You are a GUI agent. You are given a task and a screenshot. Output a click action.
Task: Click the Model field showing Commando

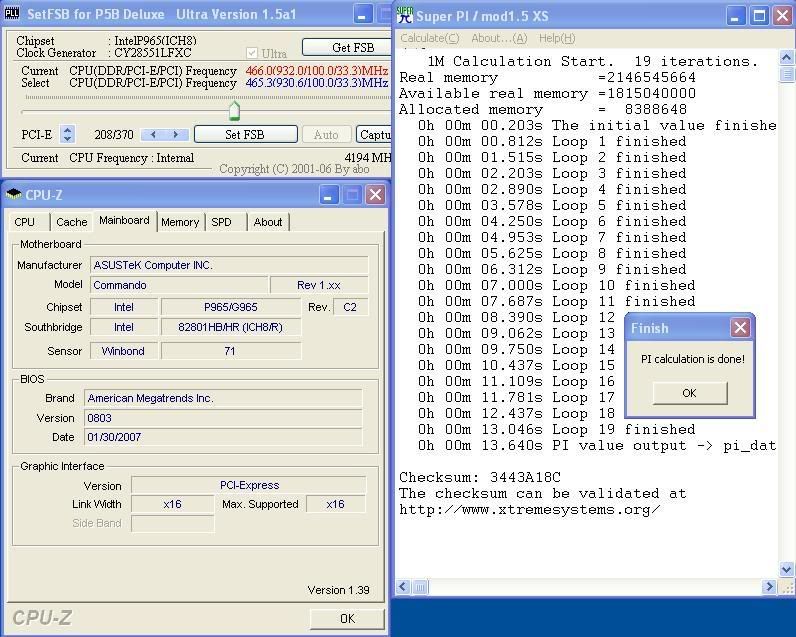coord(179,285)
